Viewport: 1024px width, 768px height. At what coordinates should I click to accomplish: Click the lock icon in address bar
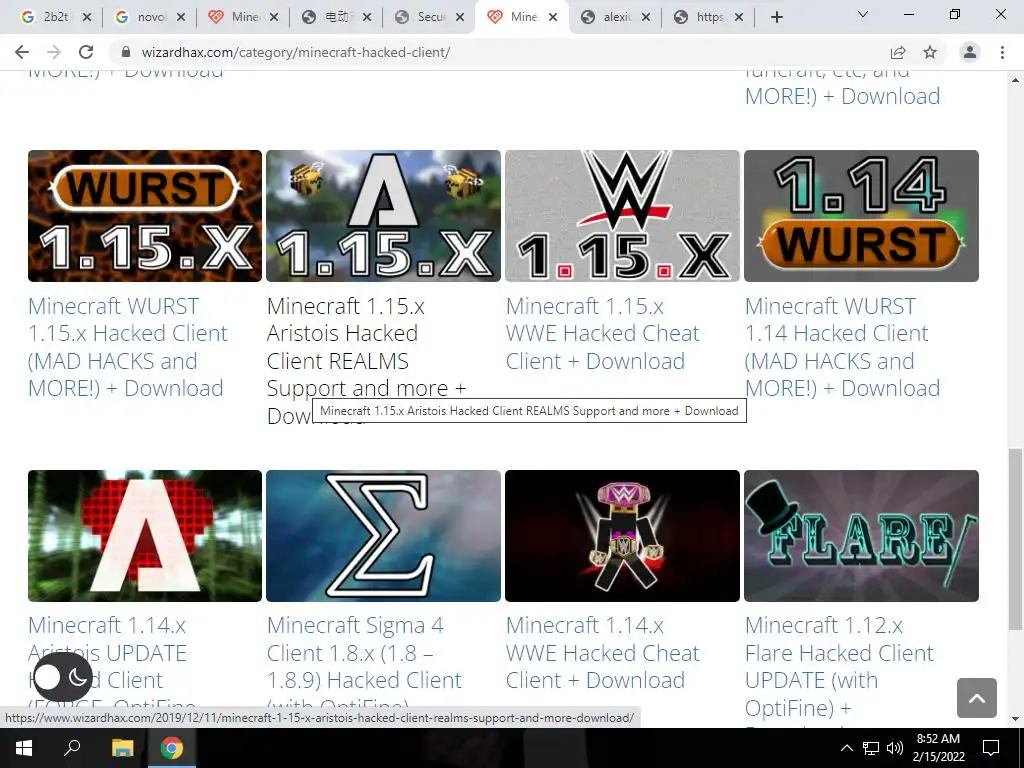coord(126,52)
